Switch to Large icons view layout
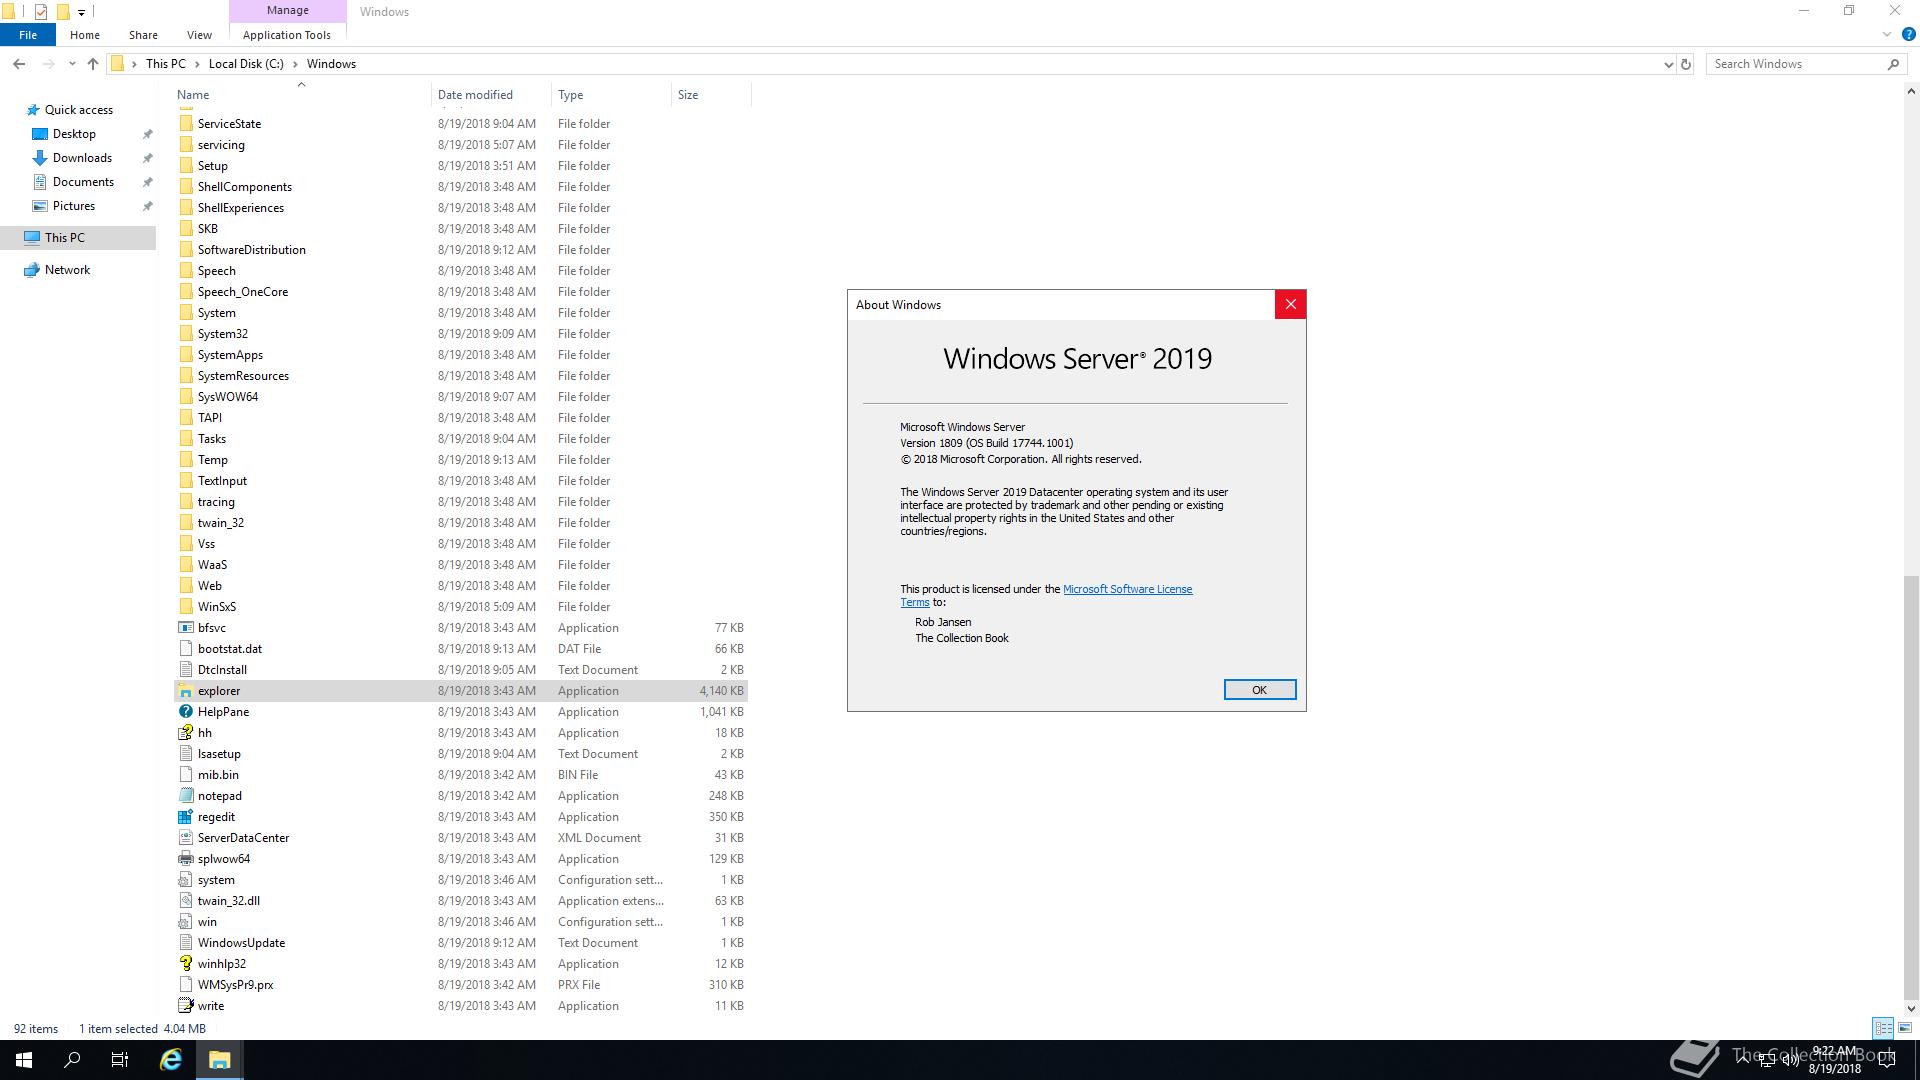Screen dimensions: 1920x1080 pos(1905,1028)
